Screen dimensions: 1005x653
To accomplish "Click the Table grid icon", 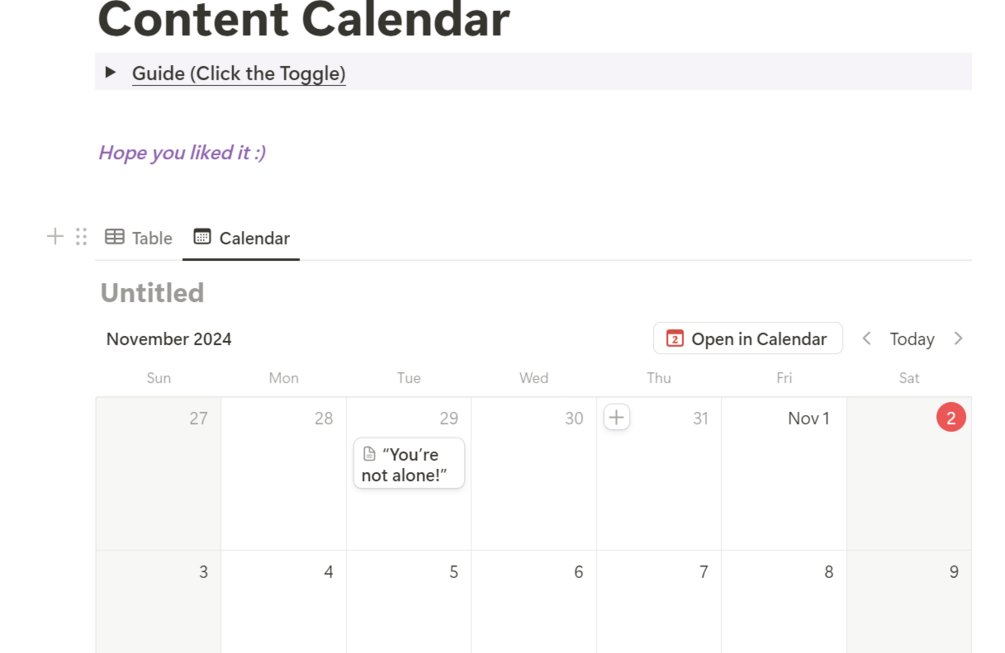I will tap(115, 237).
